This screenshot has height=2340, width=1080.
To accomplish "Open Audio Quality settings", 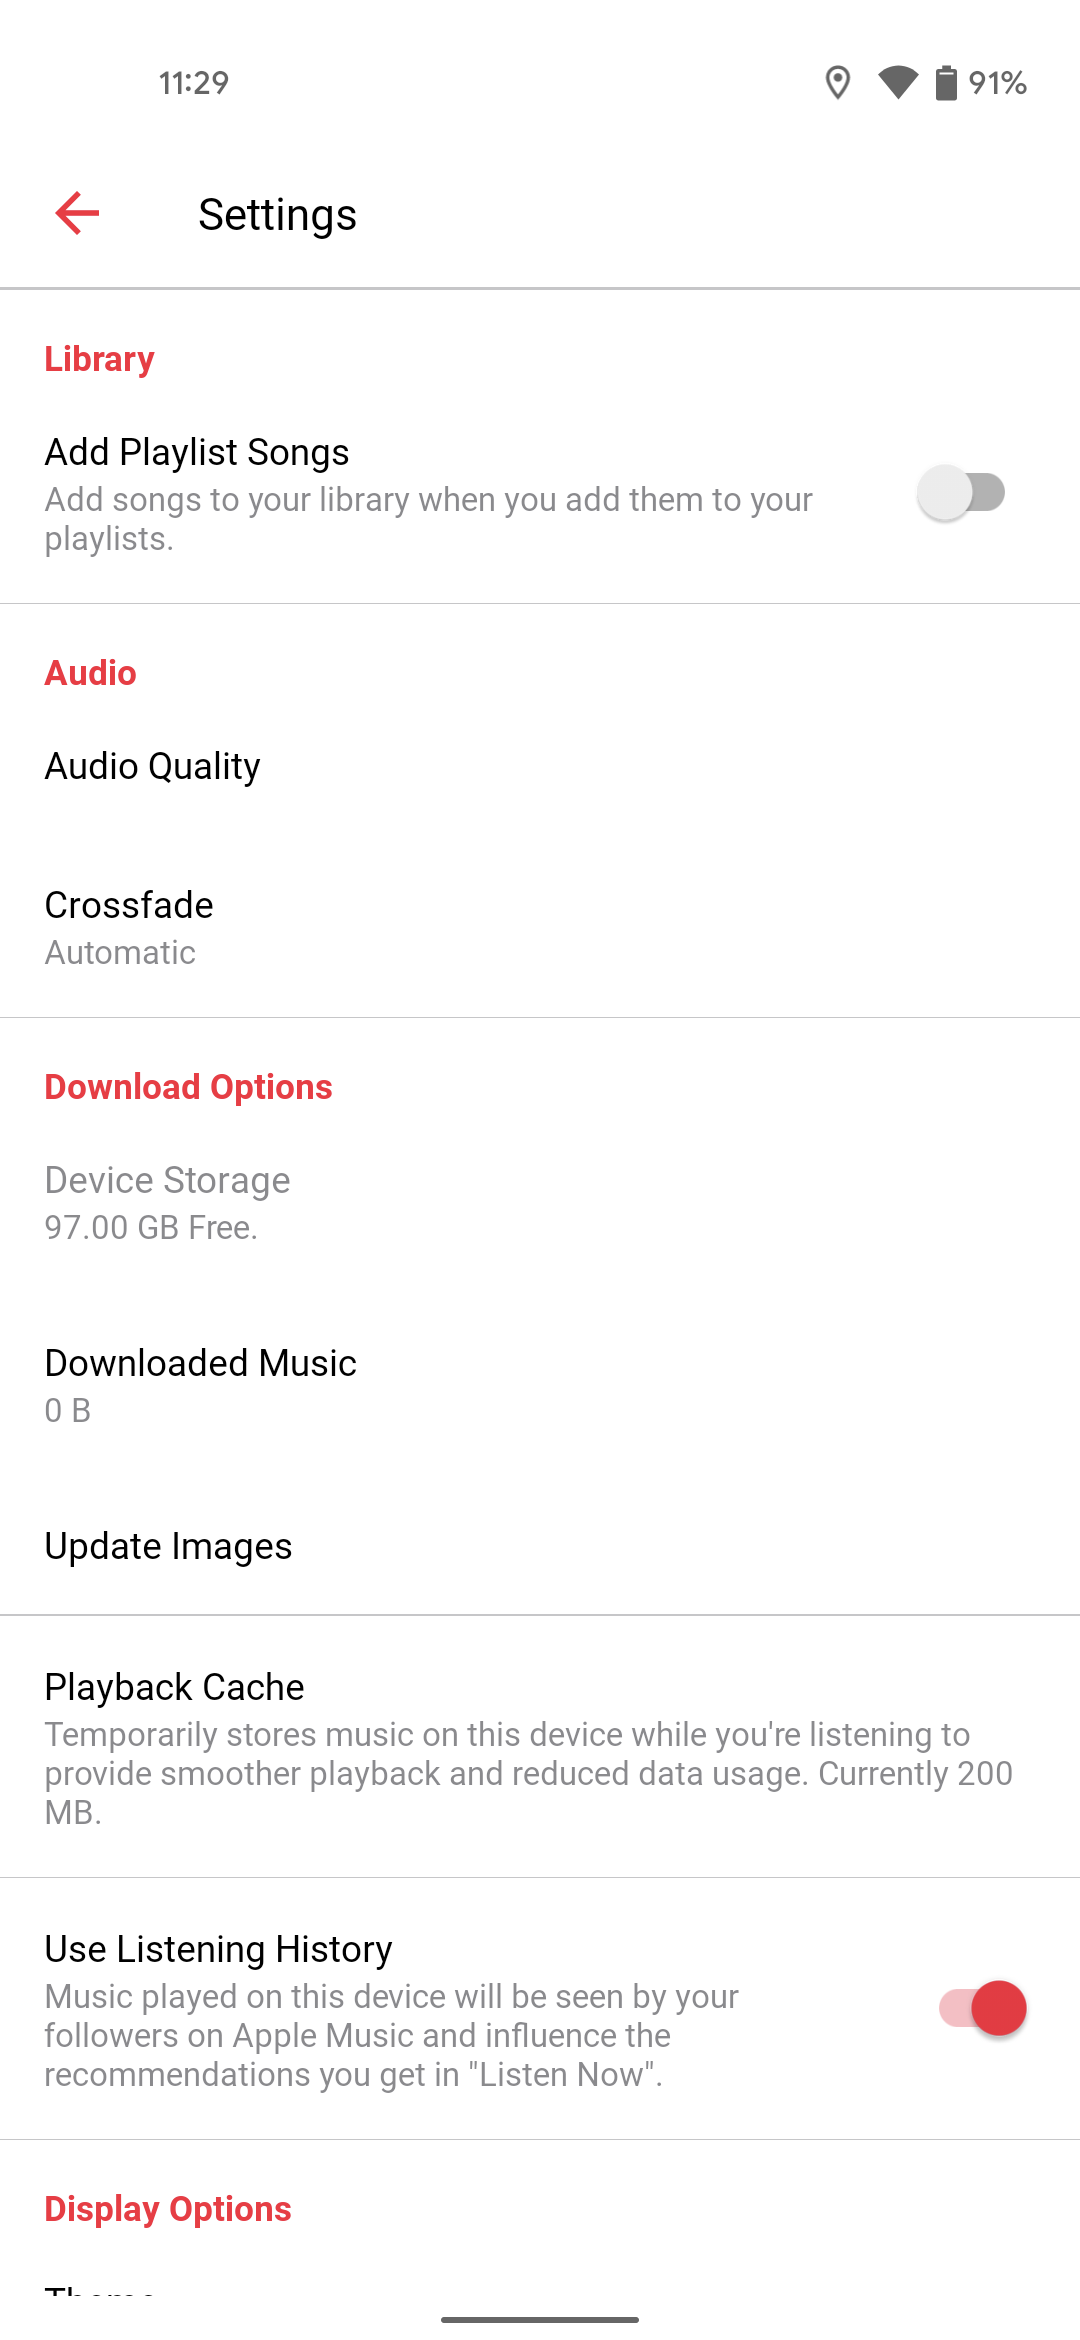I will pos(153,767).
